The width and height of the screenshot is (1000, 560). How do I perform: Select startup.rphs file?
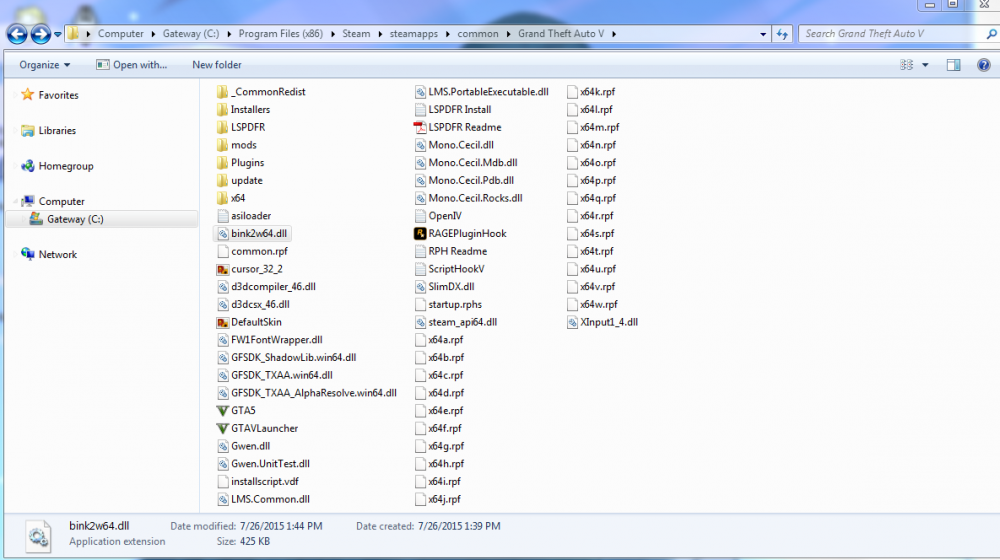(448, 305)
